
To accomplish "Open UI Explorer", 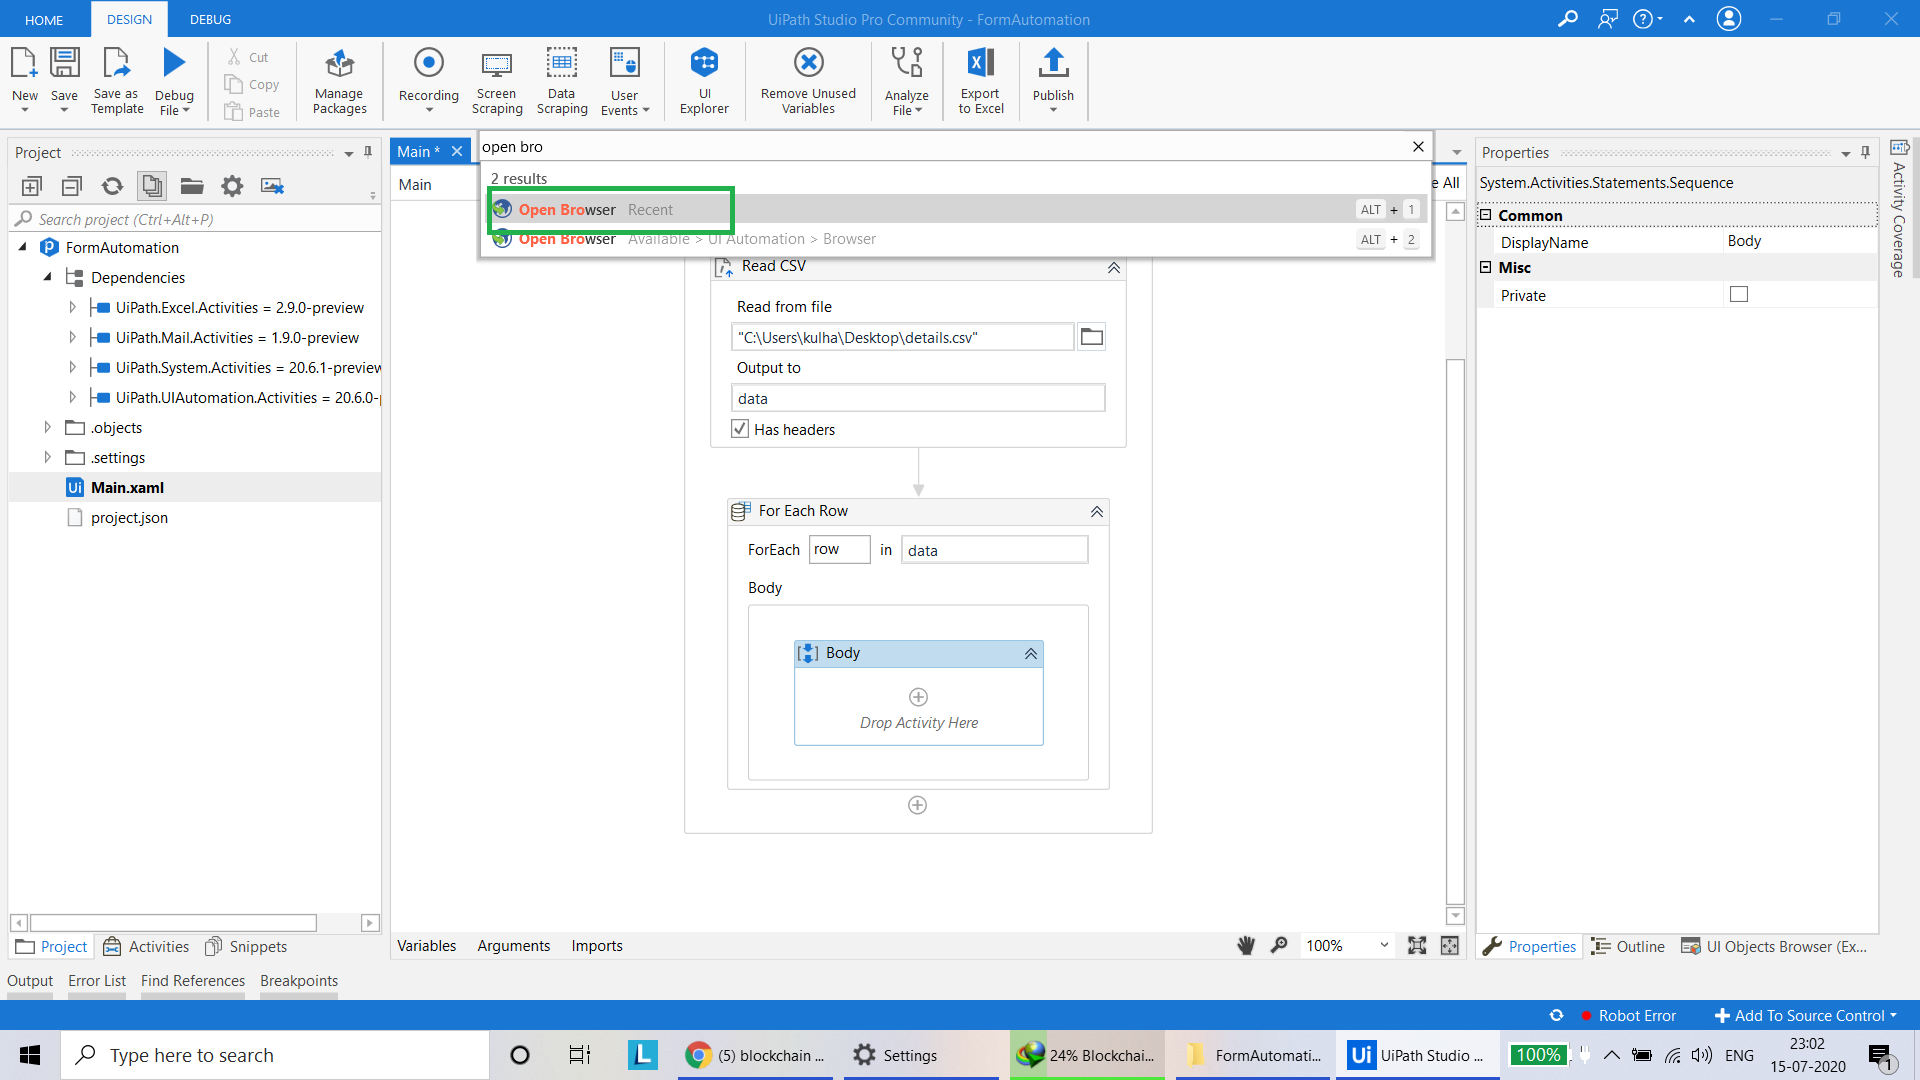I will pyautogui.click(x=704, y=81).
